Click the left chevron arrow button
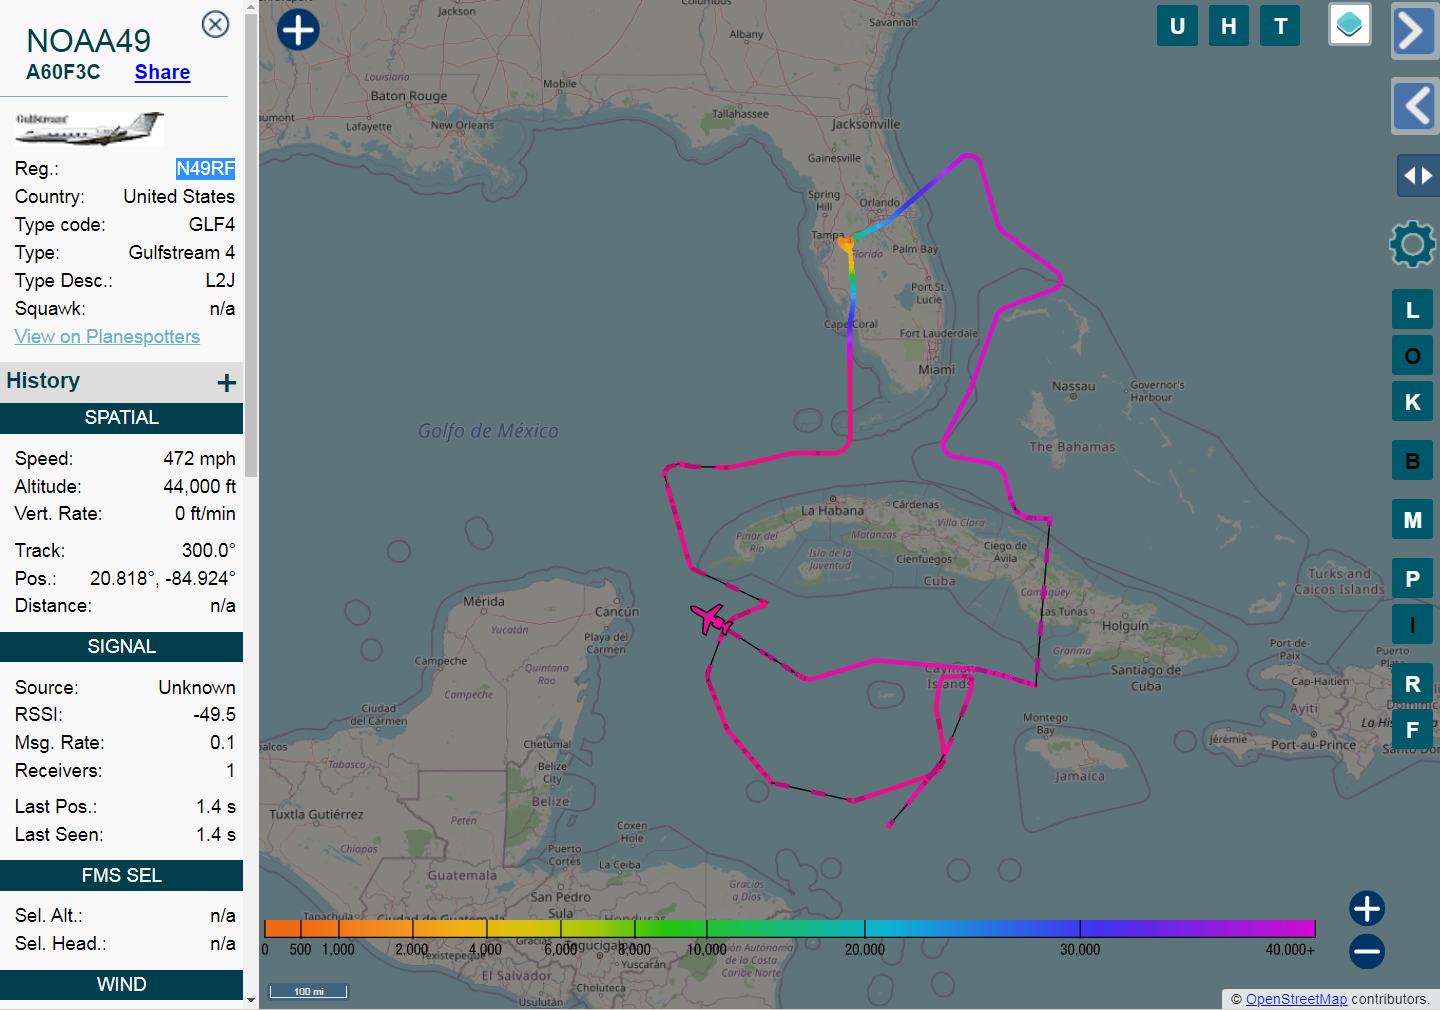The image size is (1440, 1010). (x=1414, y=106)
